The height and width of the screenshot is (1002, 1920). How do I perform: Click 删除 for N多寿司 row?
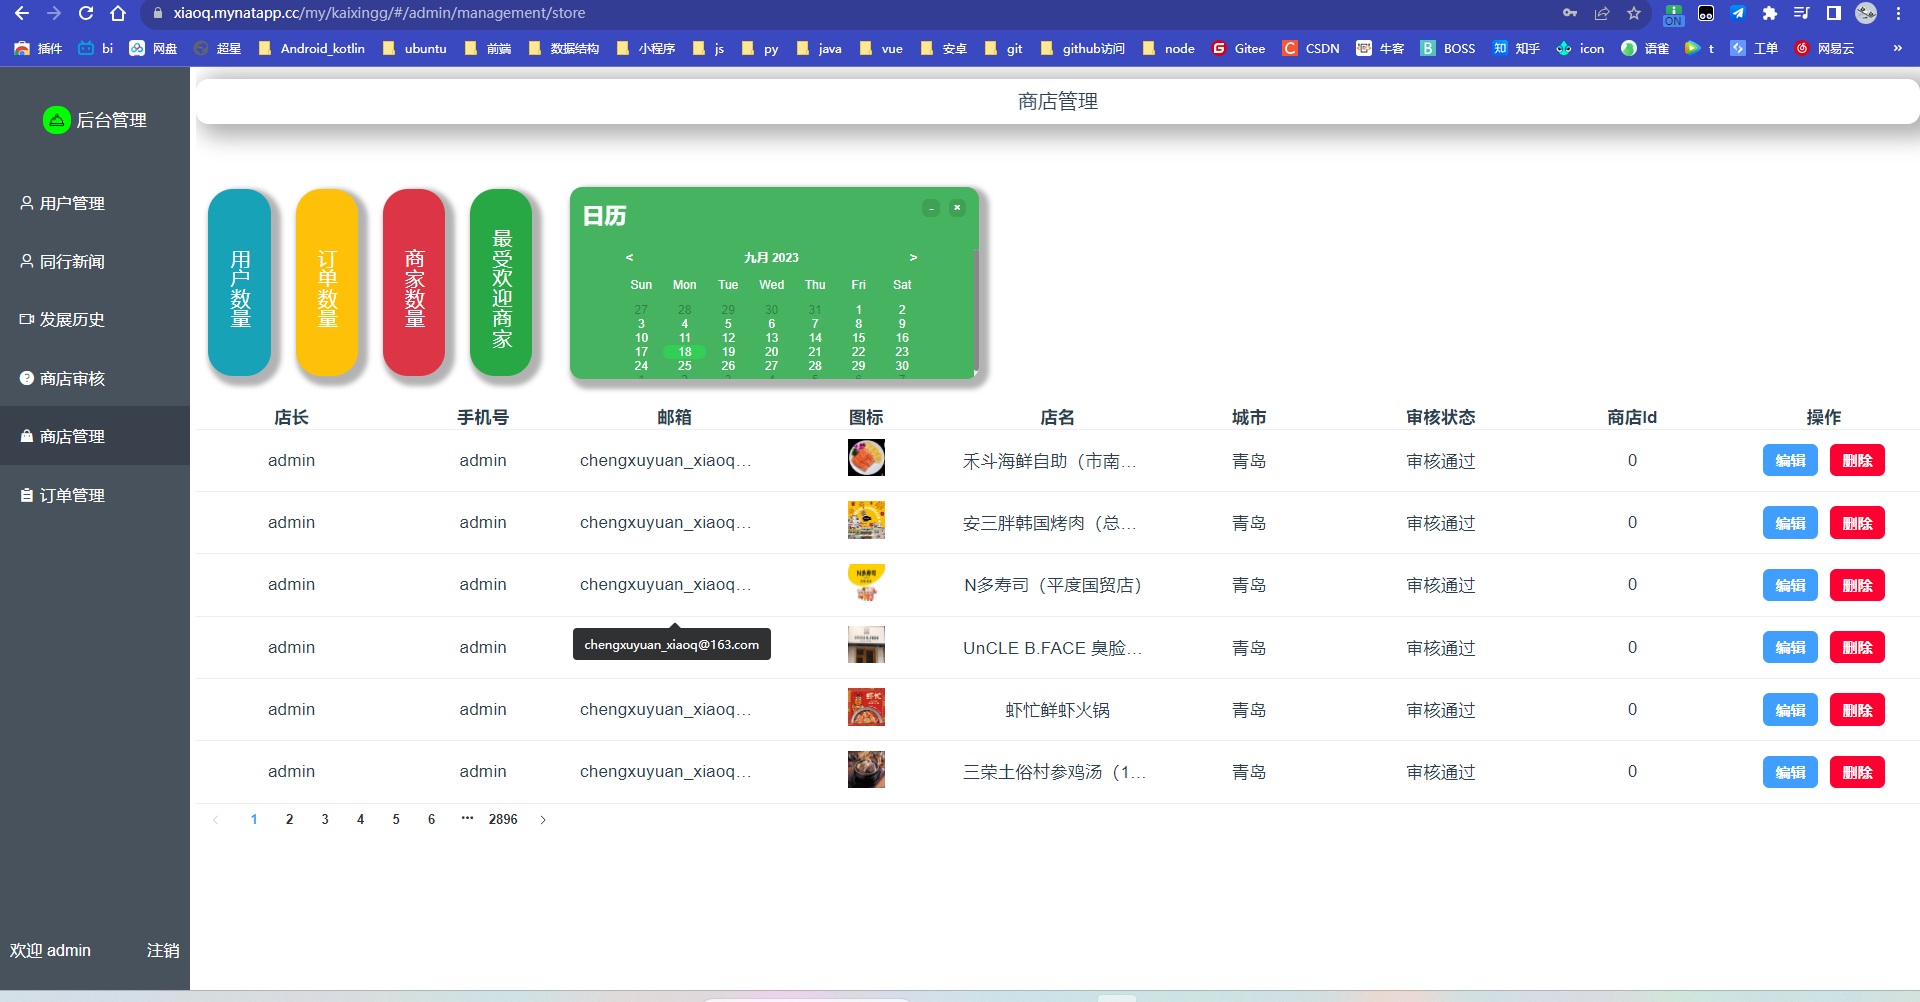tap(1857, 585)
